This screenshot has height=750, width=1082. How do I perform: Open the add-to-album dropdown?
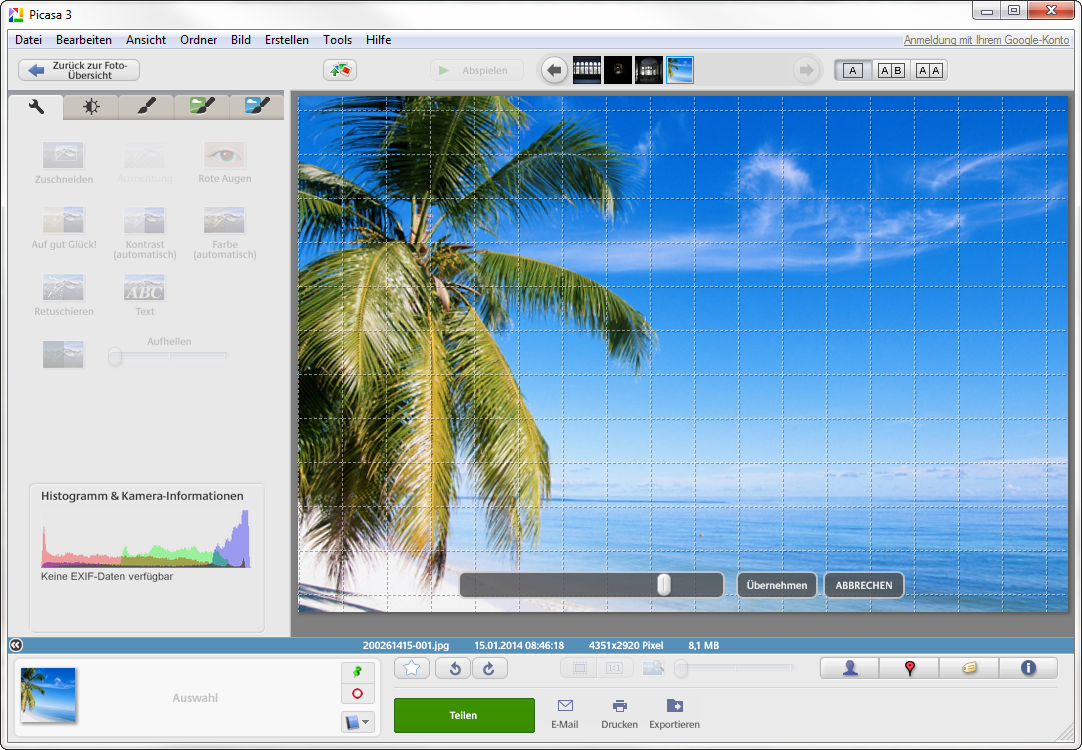click(357, 721)
